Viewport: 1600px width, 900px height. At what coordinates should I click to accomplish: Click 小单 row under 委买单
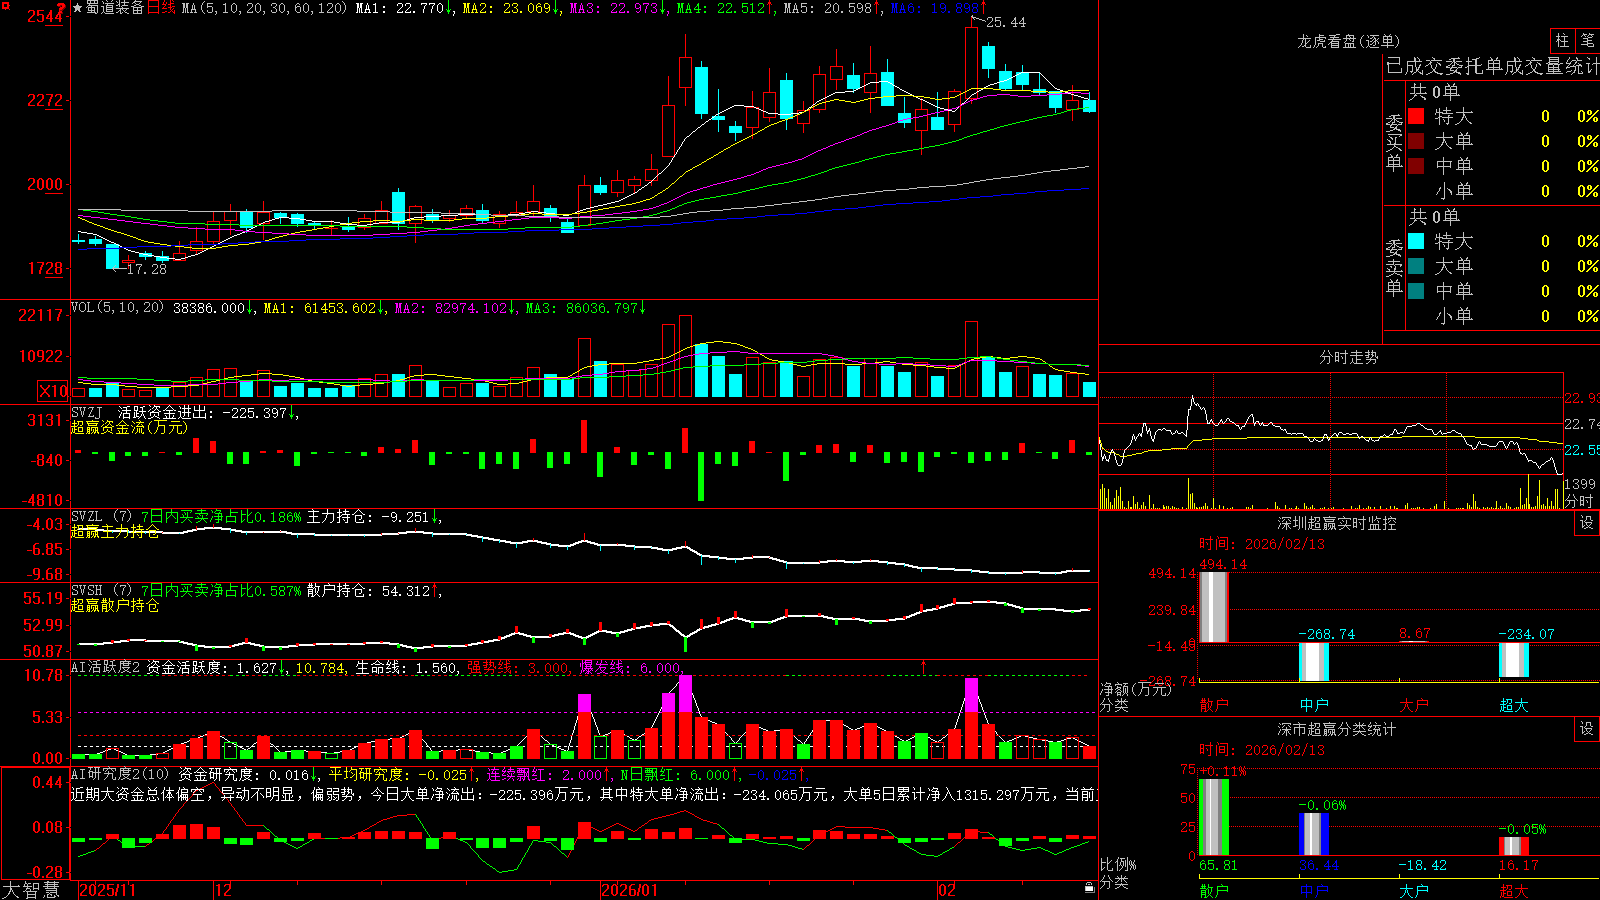coord(1503,191)
